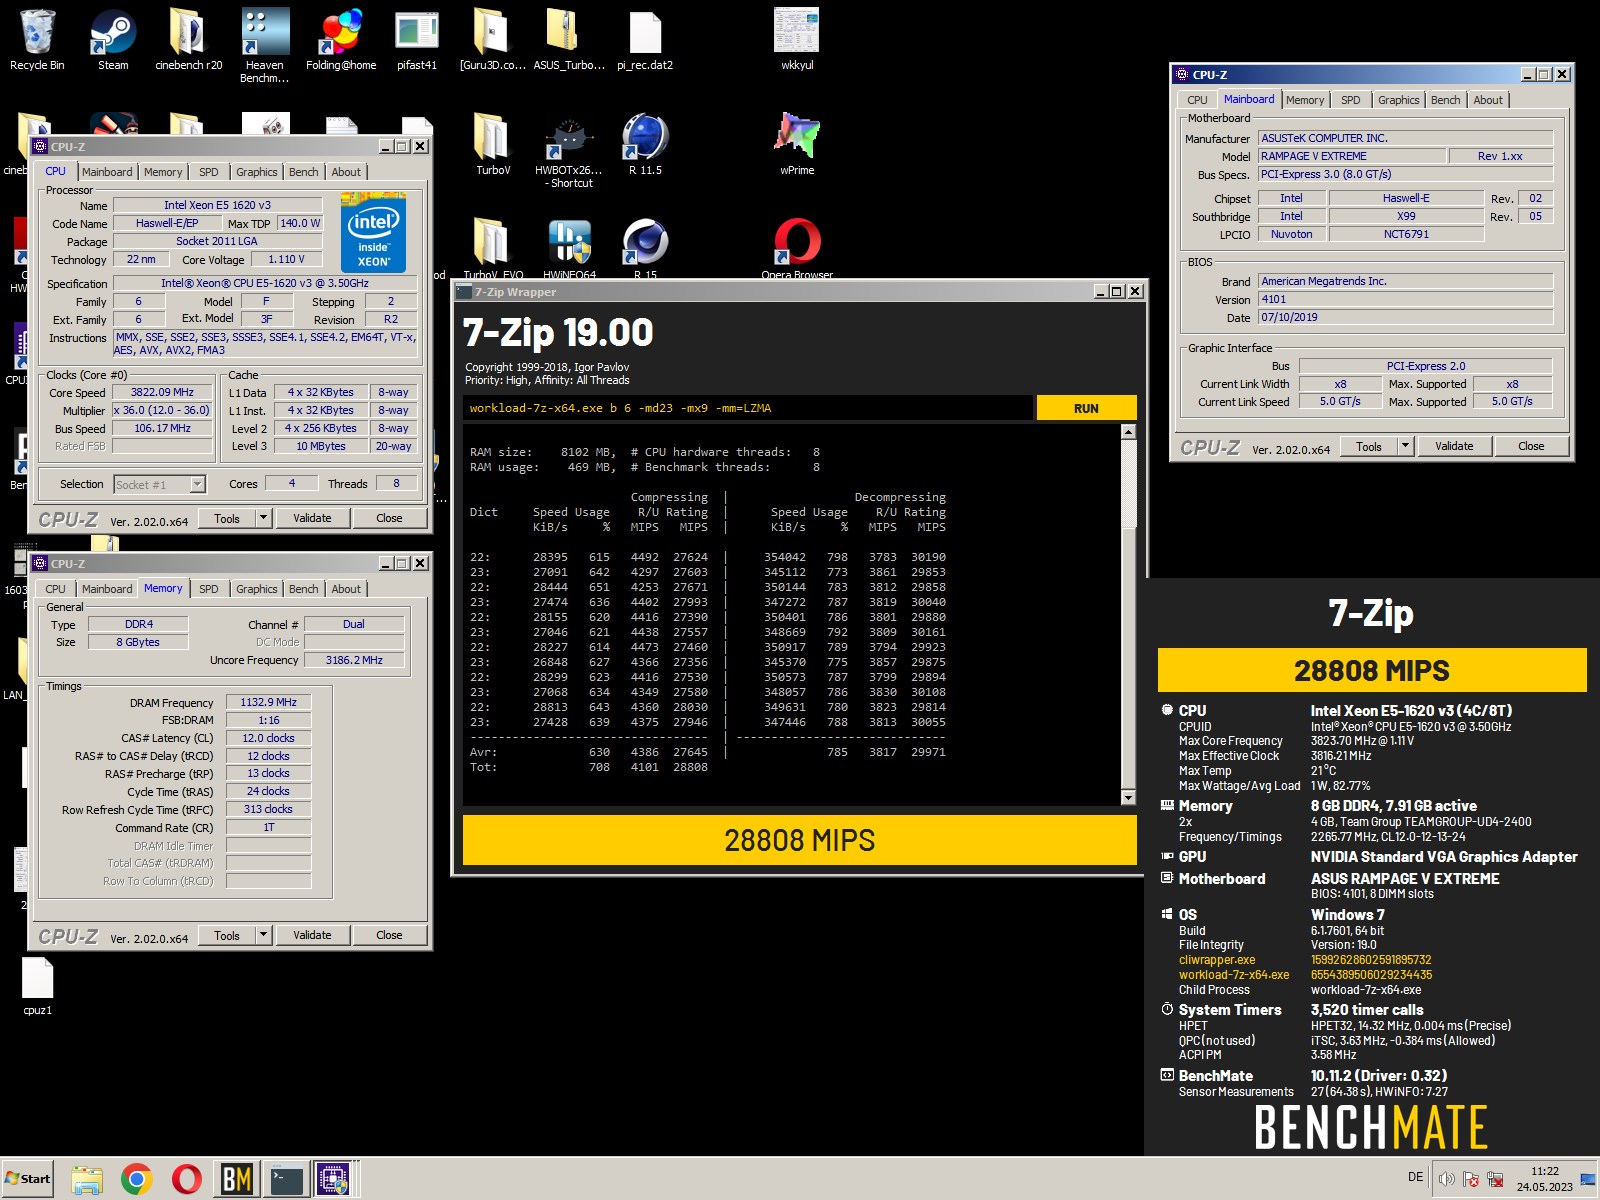1600x1200 pixels.
Task: Open Opera from the taskbar
Action: [x=186, y=1180]
